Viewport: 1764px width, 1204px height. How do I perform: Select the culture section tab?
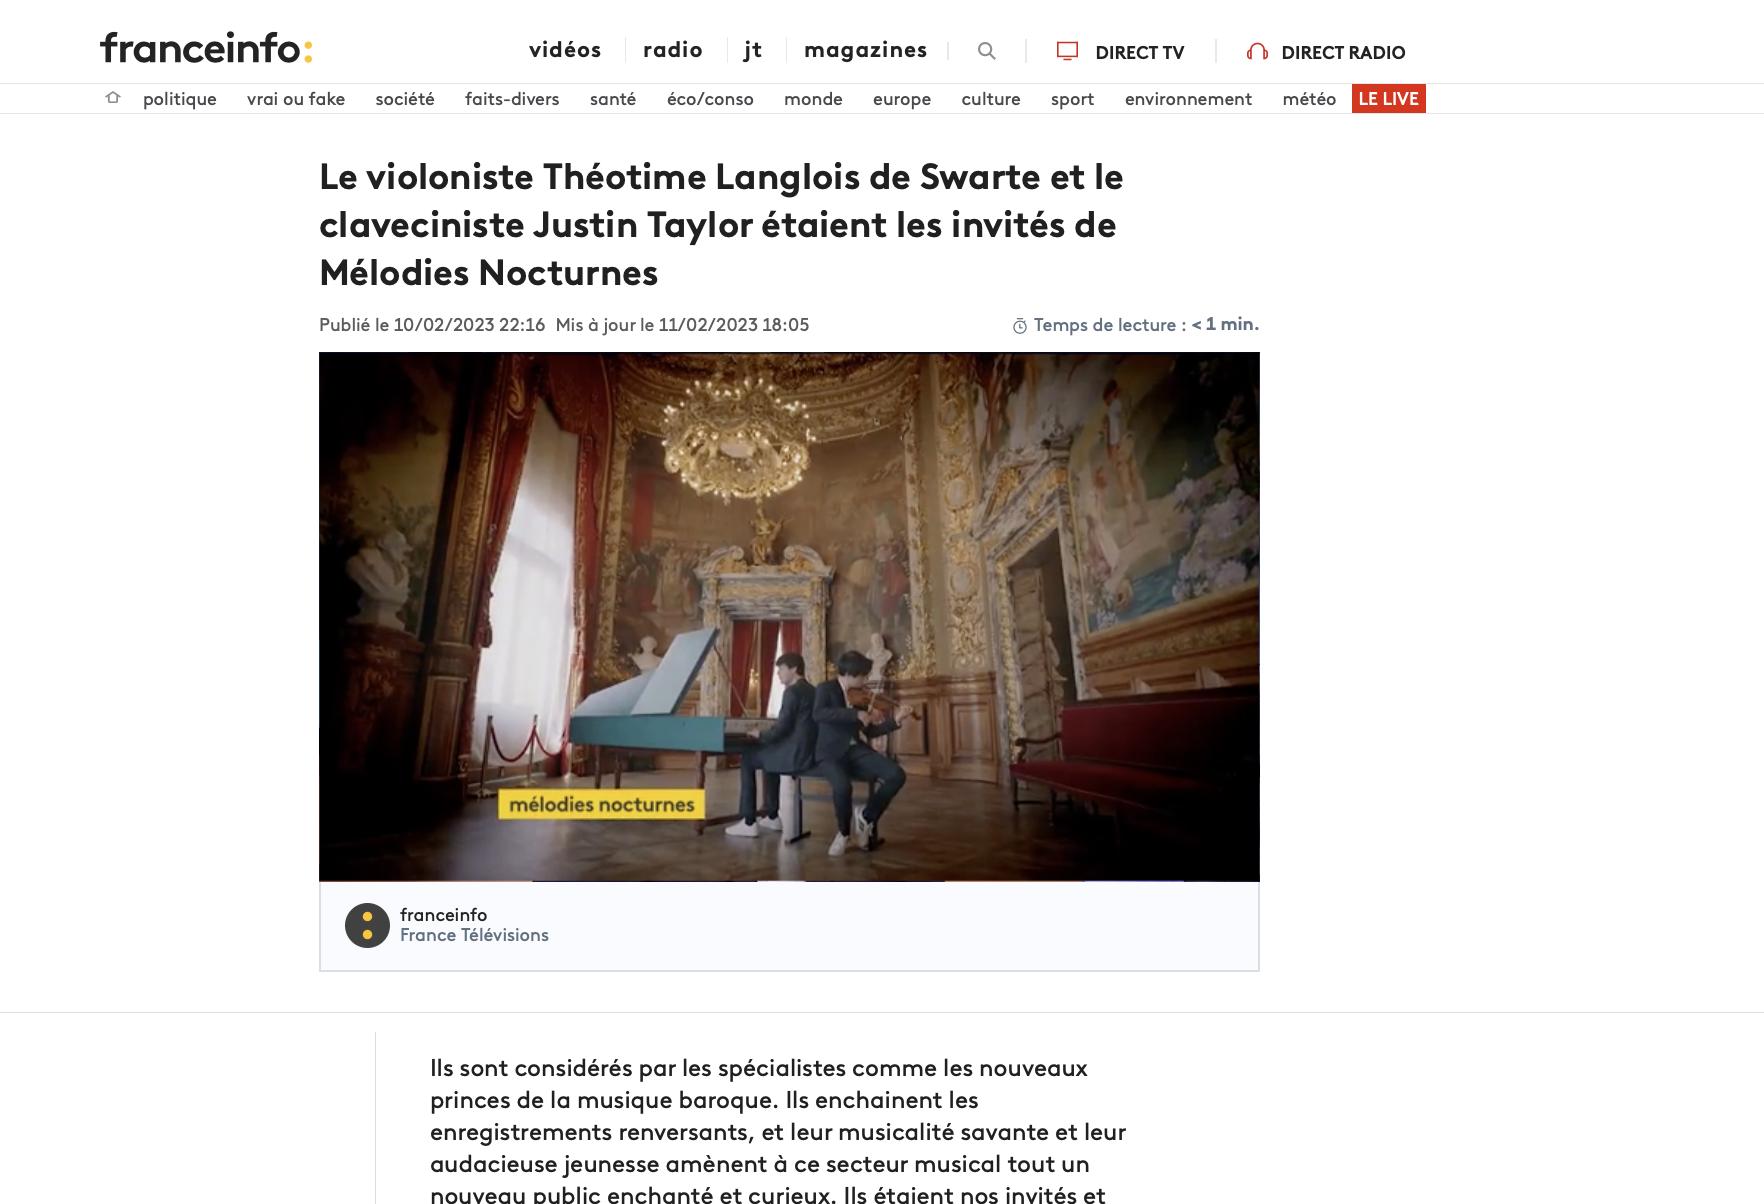coord(991,99)
